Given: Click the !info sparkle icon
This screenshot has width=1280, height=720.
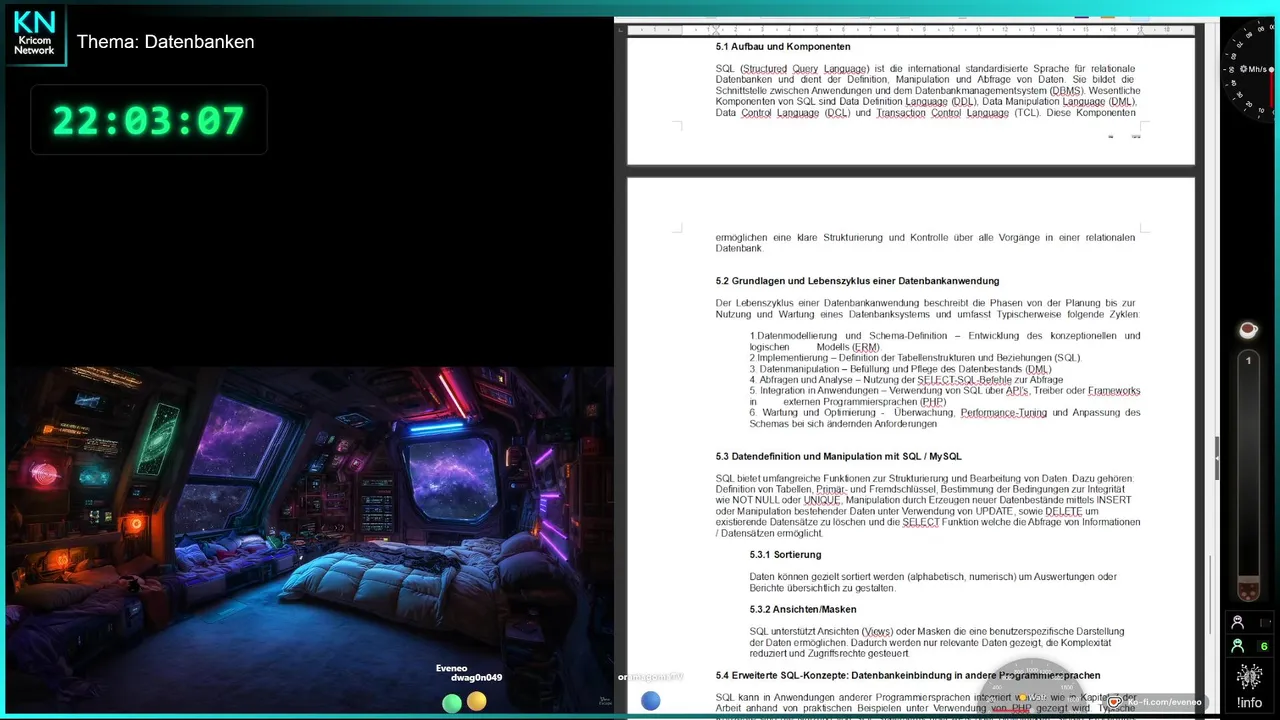Looking at the screenshot, I should [1249, 677].
